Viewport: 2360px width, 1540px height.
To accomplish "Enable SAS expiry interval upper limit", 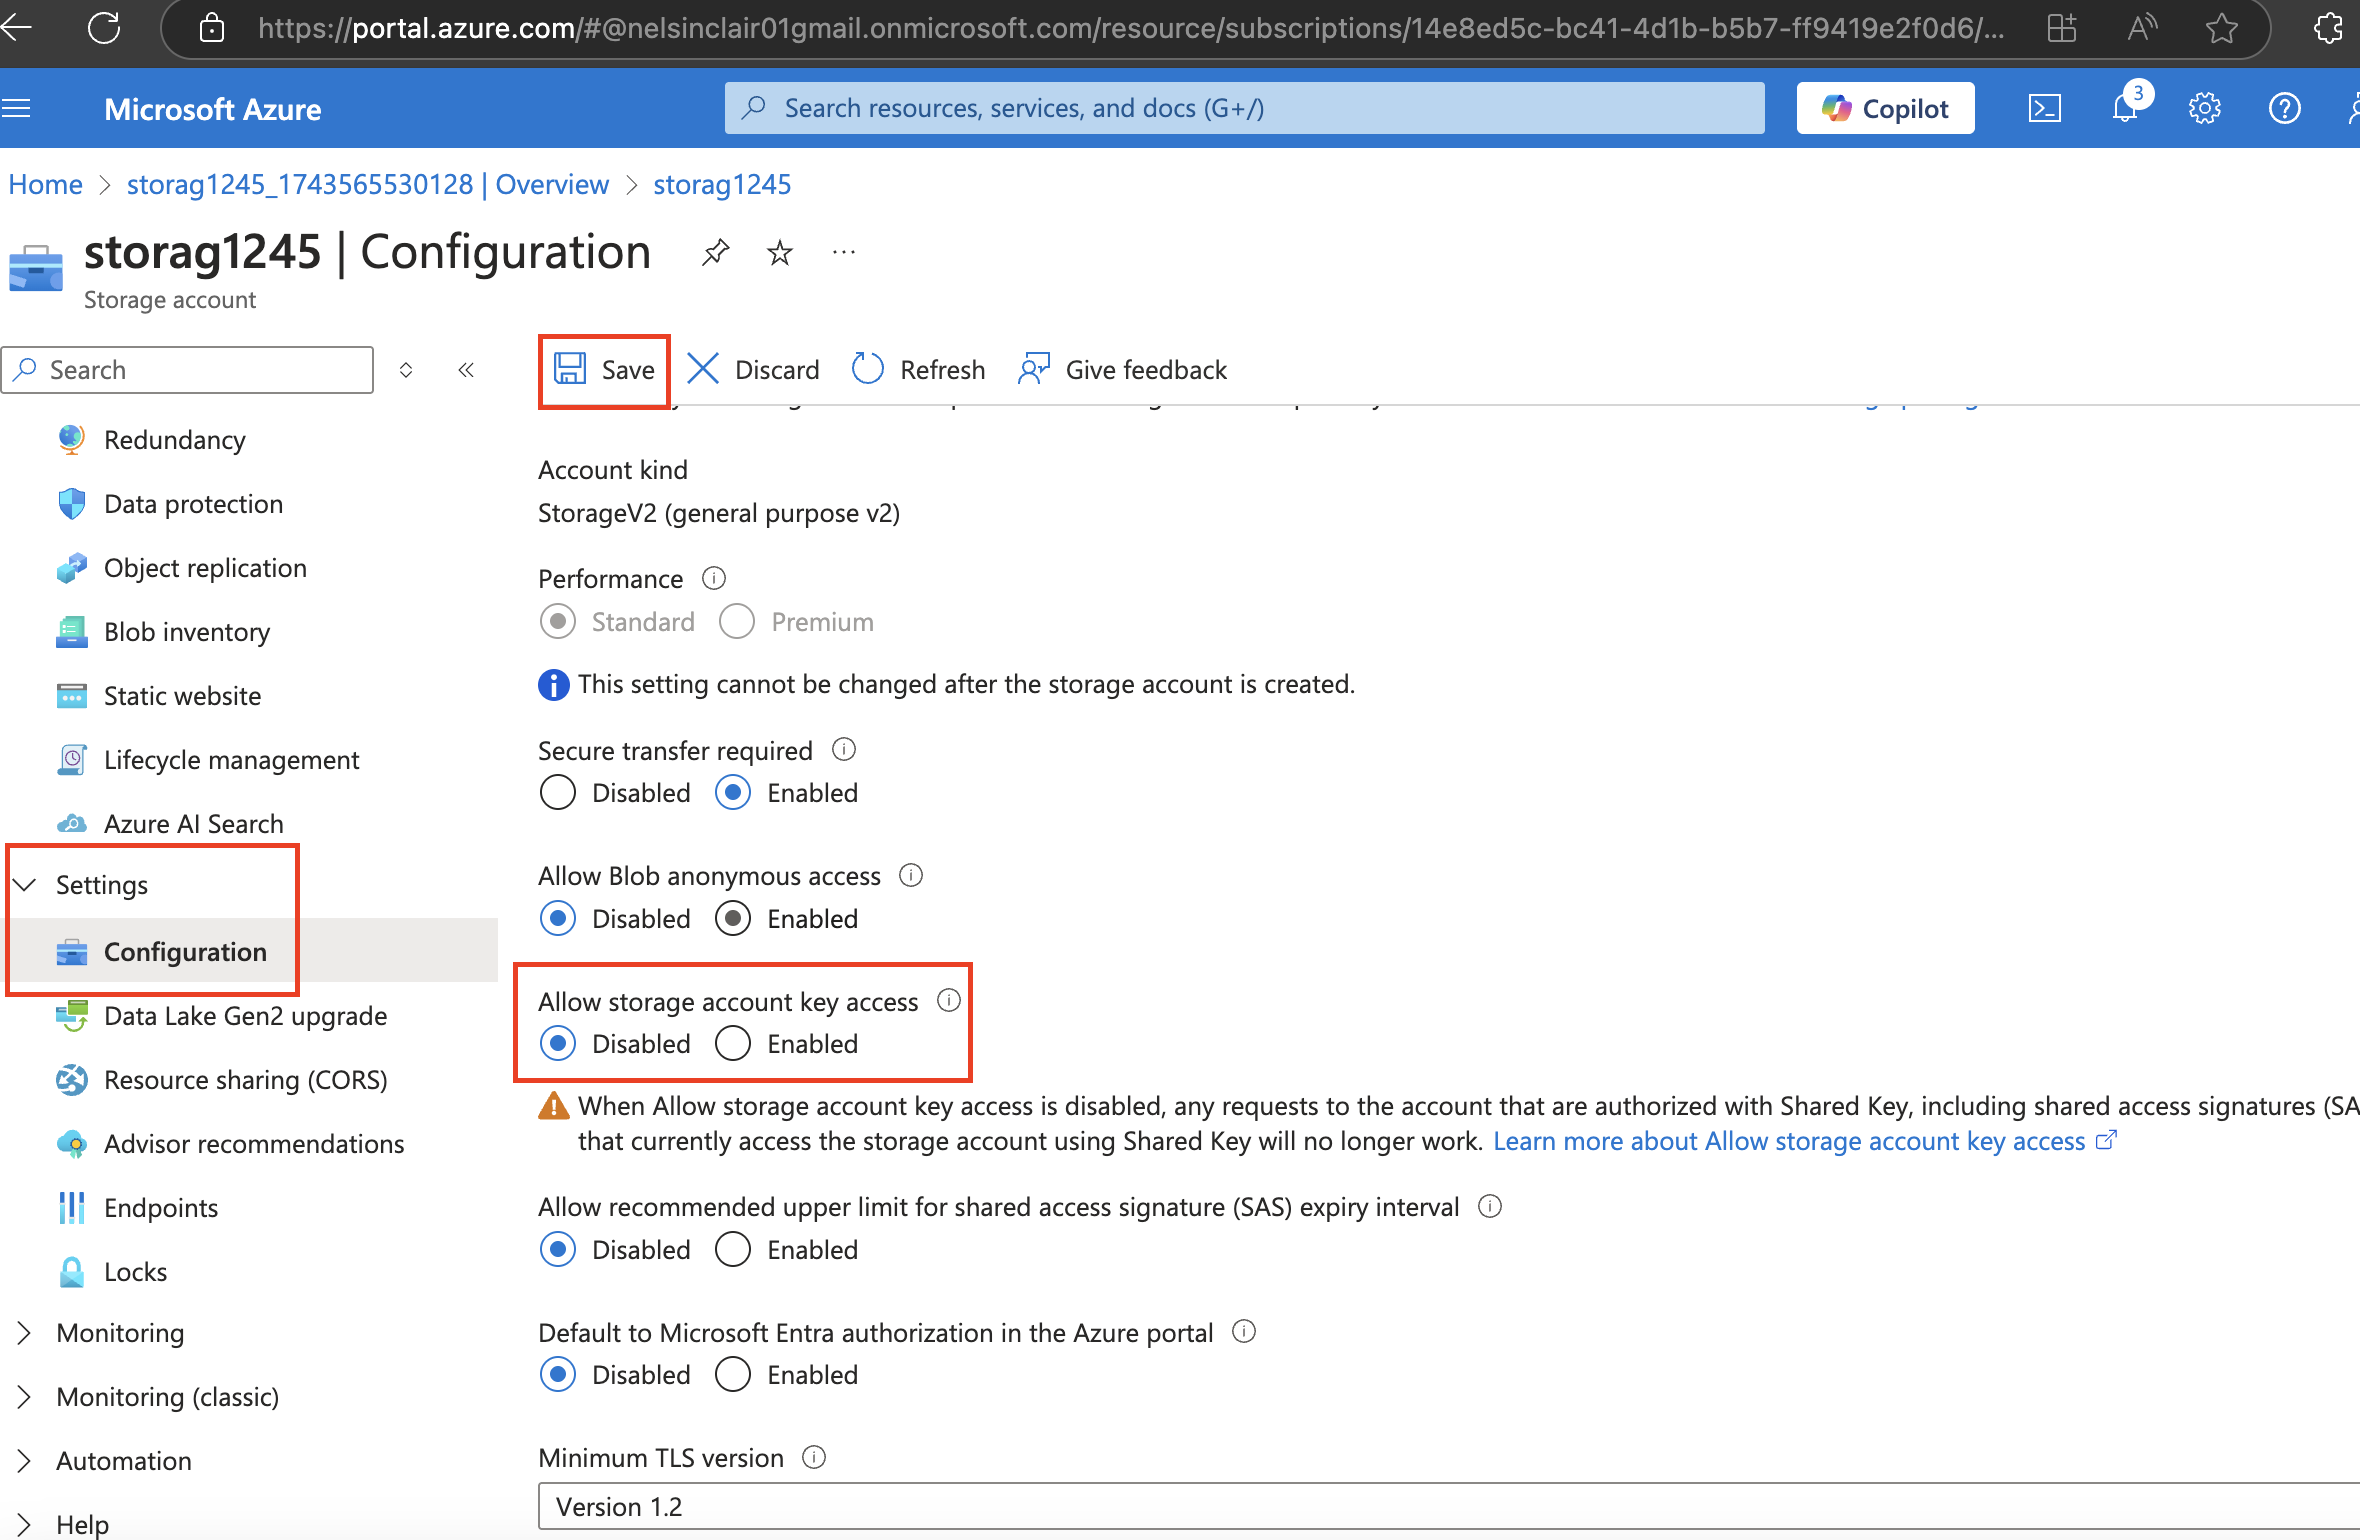I will pyautogui.click(x=733, y=1249).
